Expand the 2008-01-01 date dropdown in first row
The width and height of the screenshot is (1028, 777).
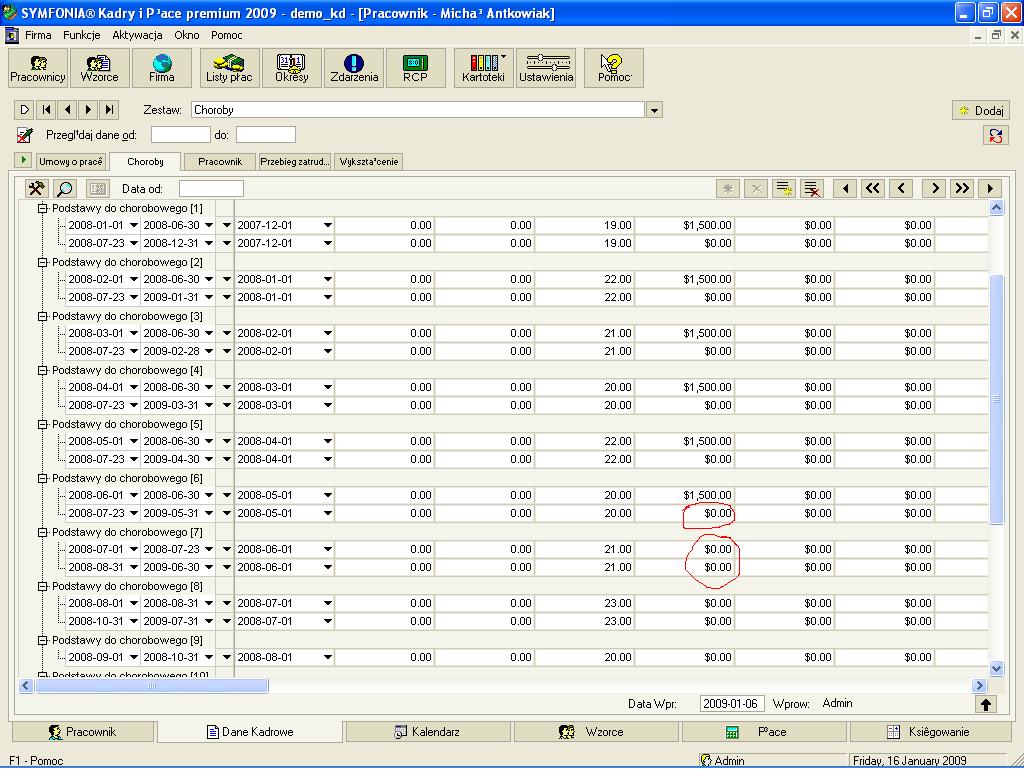click(x=133, y=226)
